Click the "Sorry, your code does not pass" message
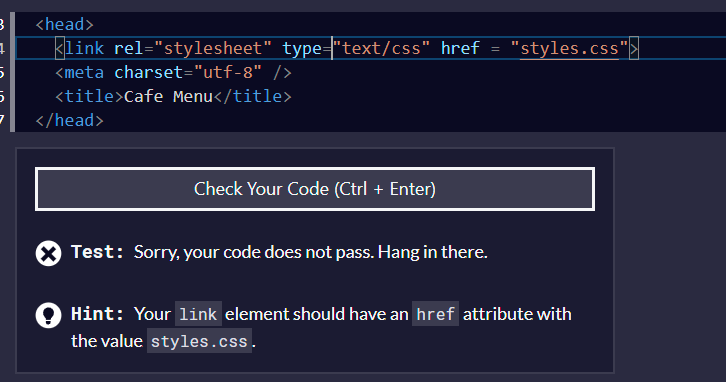This screenshot has width=726, height=382. tap(253, 252)
